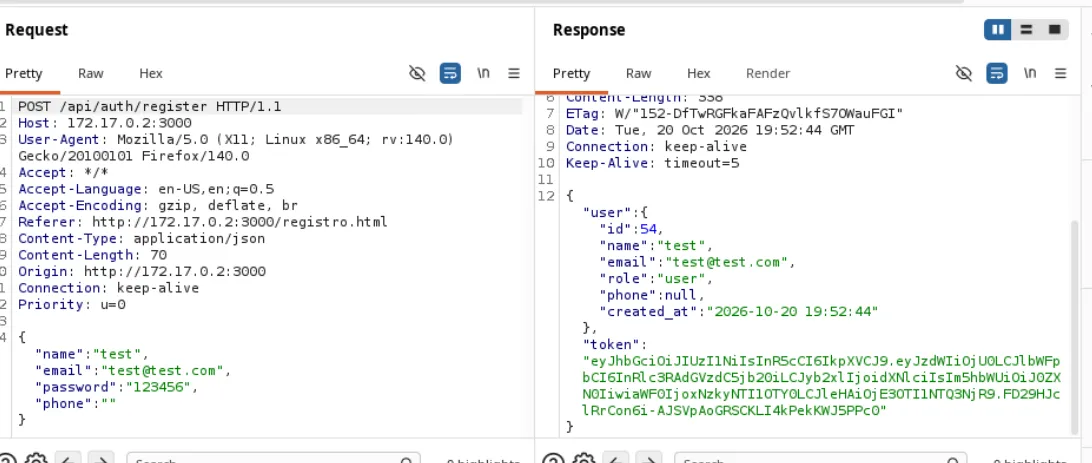Image resolution: width=1092 pixels, height=463 pixels.
Task: Click the "password":"123456" line
Action: coord(116,387)
